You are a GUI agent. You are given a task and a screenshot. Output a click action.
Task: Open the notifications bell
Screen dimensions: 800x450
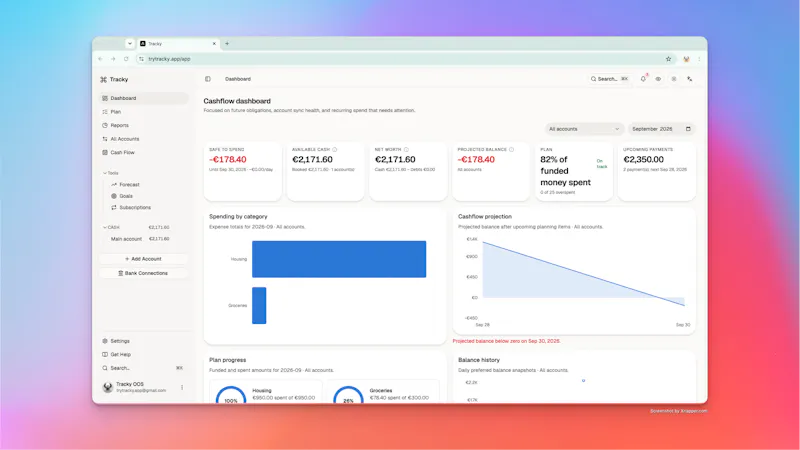click(643, 79)
